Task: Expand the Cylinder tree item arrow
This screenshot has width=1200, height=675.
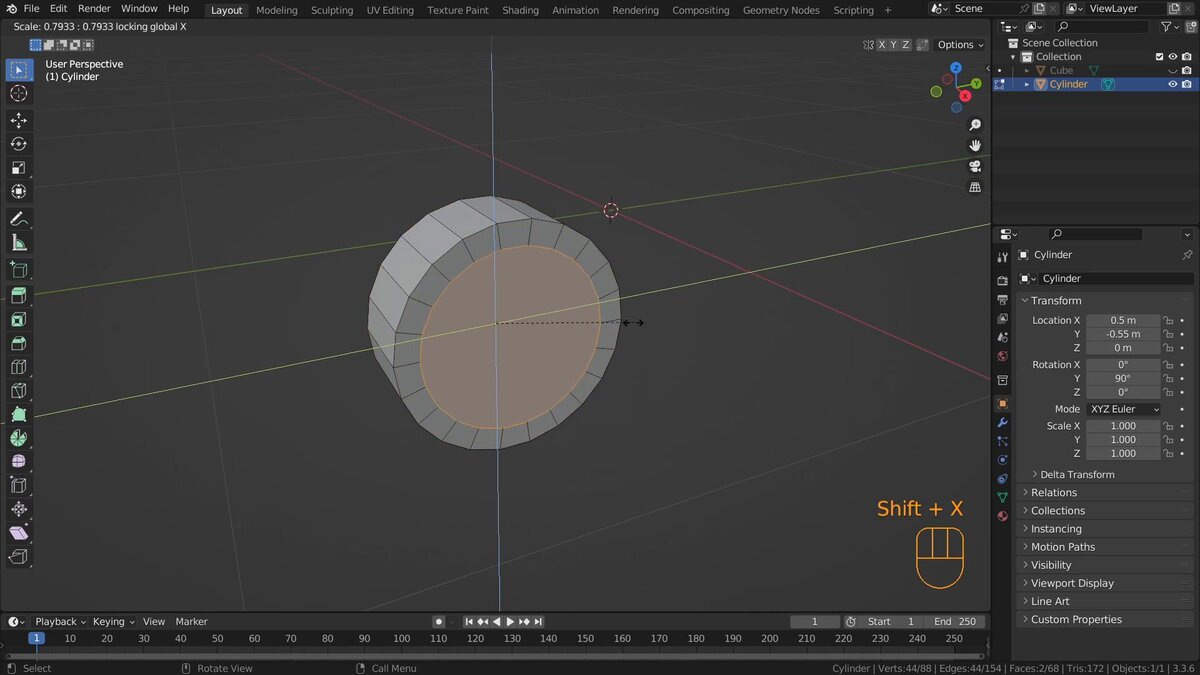Action: coord(1027,84)
